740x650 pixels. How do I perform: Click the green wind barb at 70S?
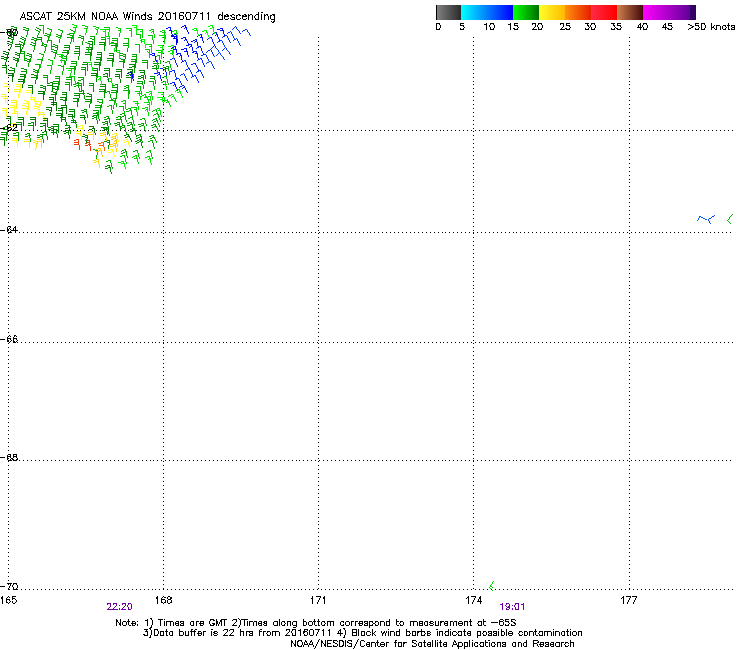pyautogui.click(x=491, y=586)
